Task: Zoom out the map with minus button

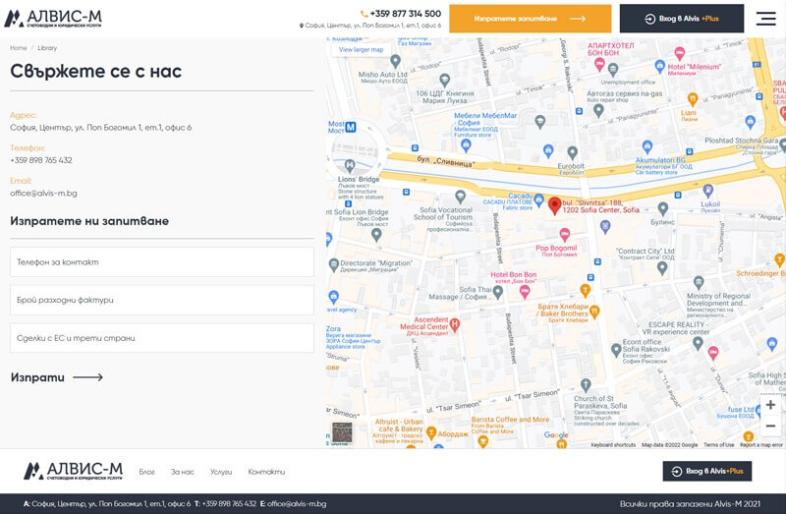Action: 770,426
